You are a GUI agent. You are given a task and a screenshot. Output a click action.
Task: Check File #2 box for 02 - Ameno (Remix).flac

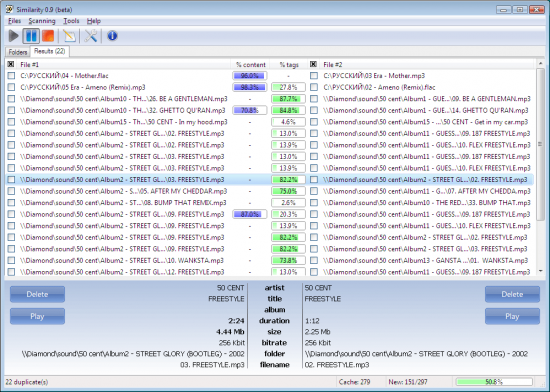314,87
